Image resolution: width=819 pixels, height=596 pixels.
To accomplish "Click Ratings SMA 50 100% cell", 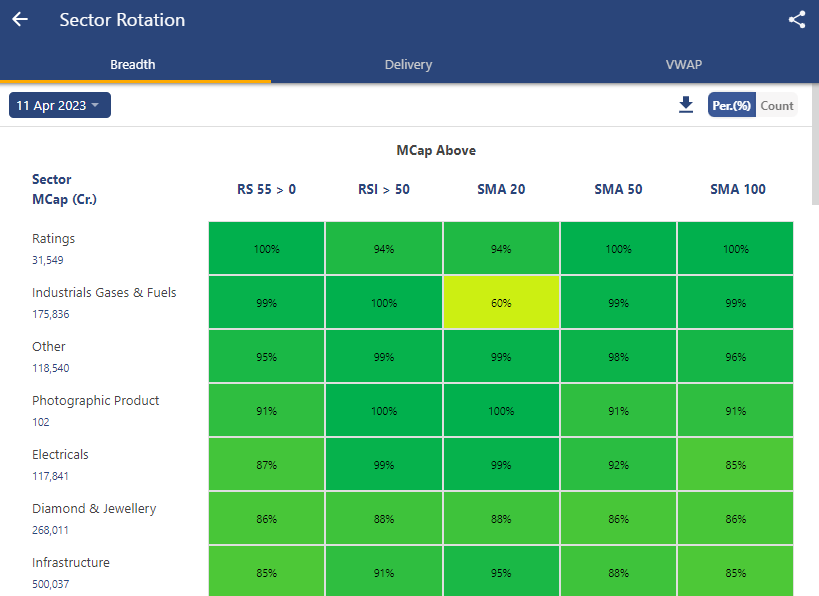I will [618, 249].
